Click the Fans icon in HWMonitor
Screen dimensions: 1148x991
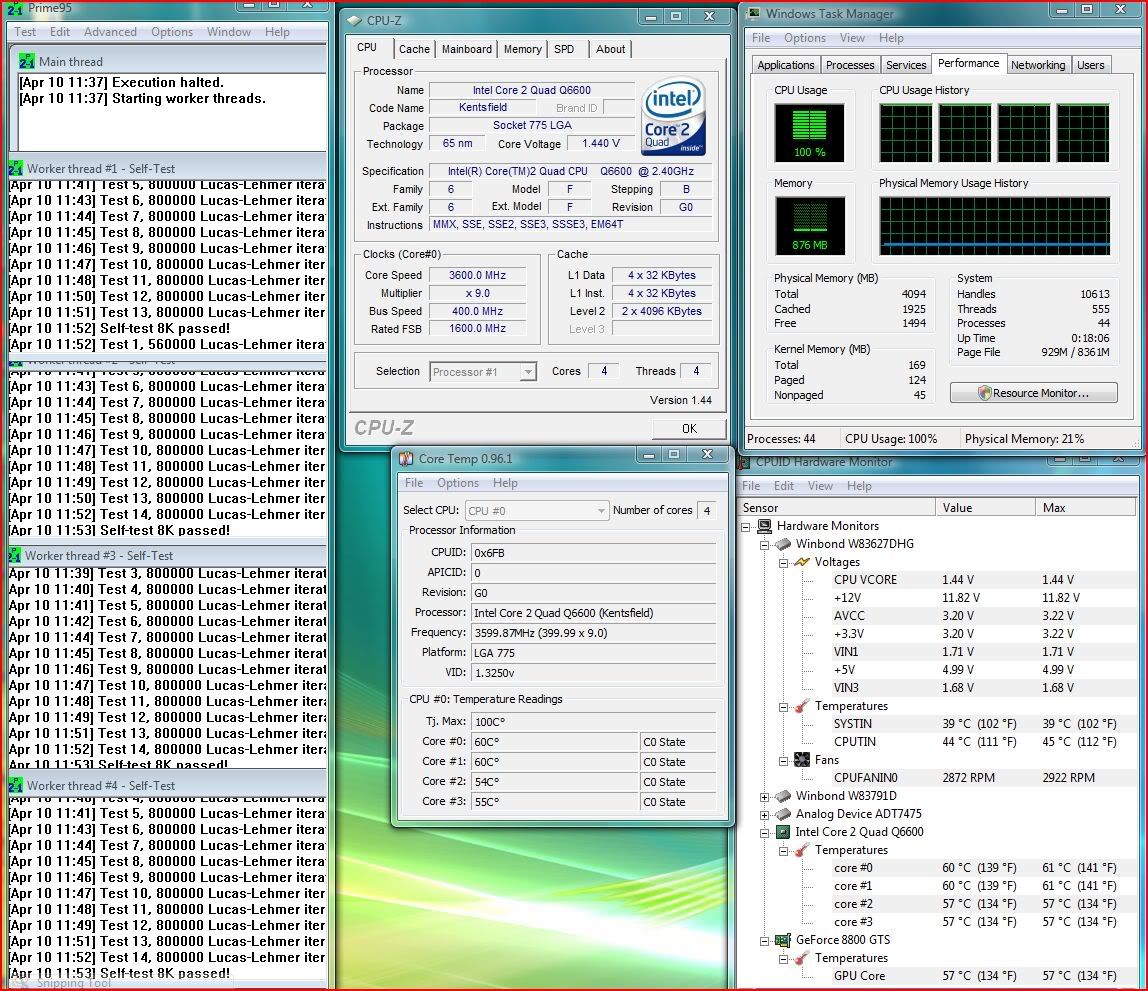pyautogui.click(x=802, y=760)
